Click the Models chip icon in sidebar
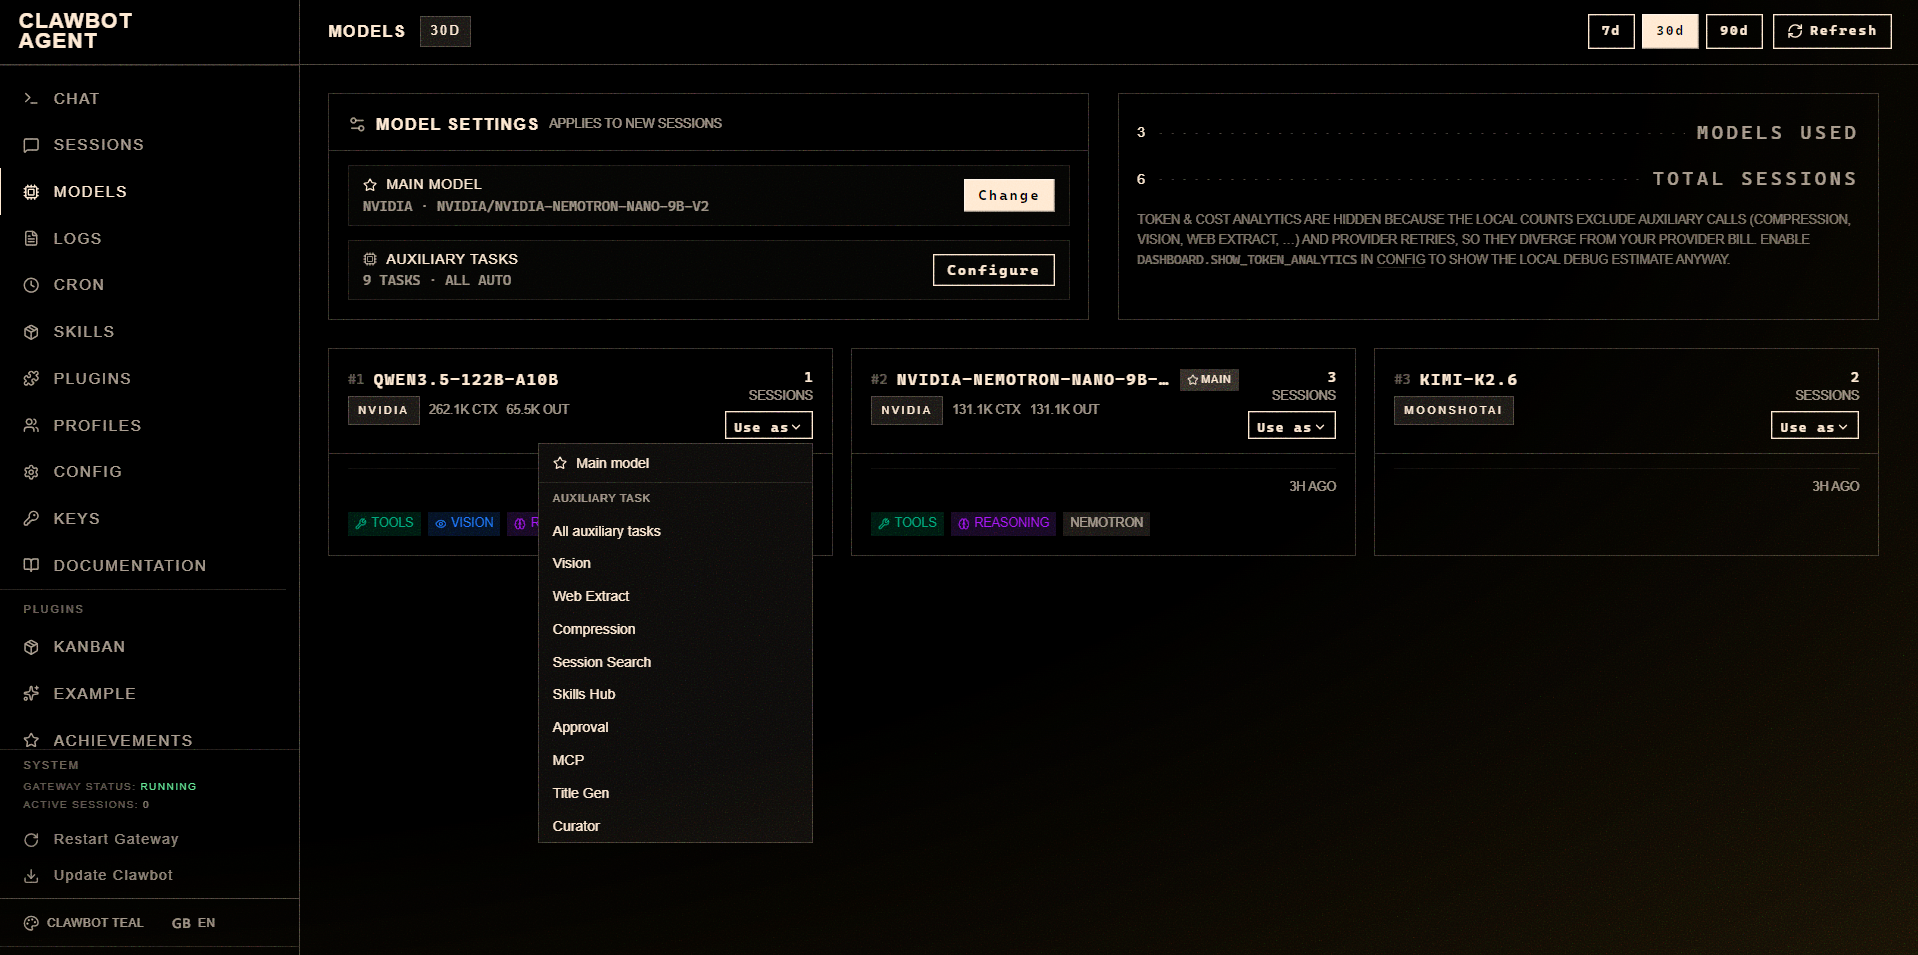Viewport: 1918px width, 955px height. 31,192
